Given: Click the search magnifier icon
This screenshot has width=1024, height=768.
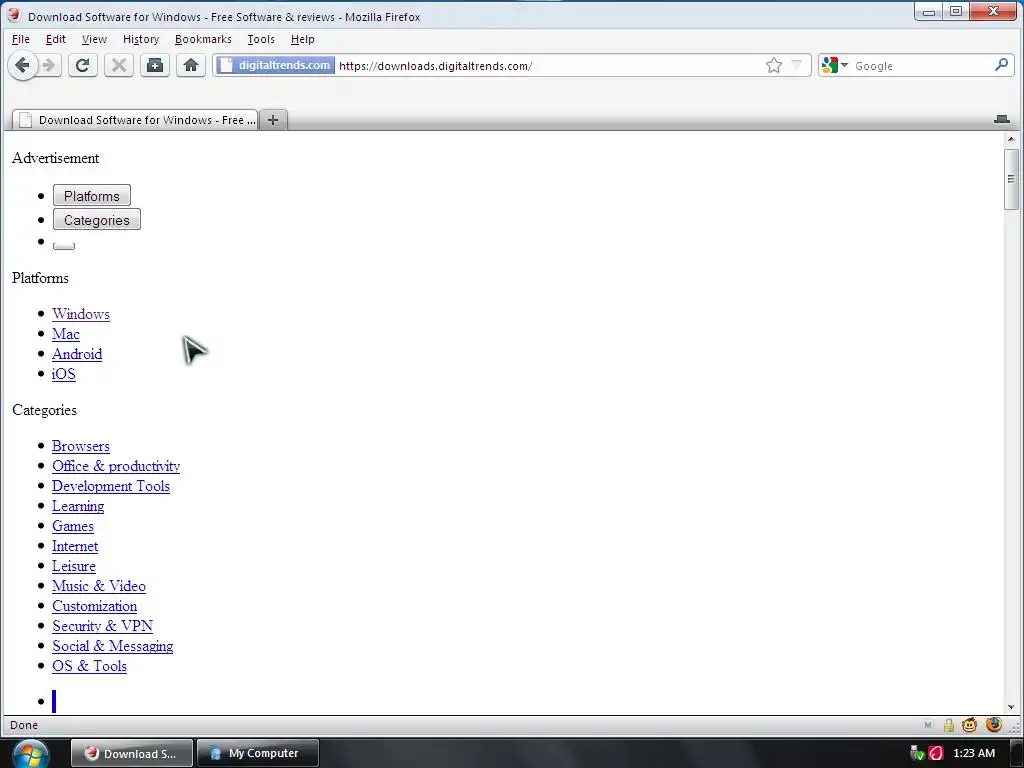Looking at the screenshot, I should click(x=1002, y=65).
